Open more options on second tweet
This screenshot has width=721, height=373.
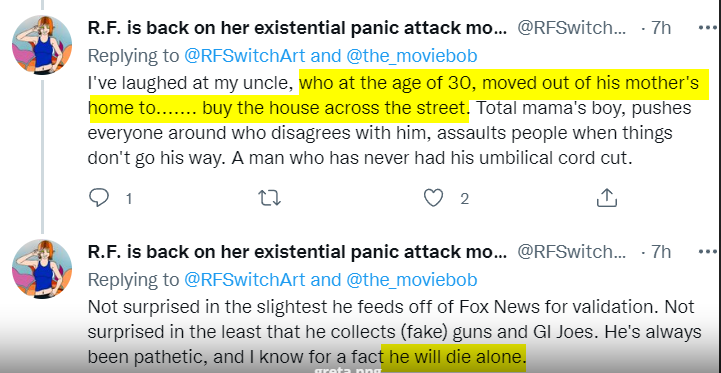click(709, 252)
